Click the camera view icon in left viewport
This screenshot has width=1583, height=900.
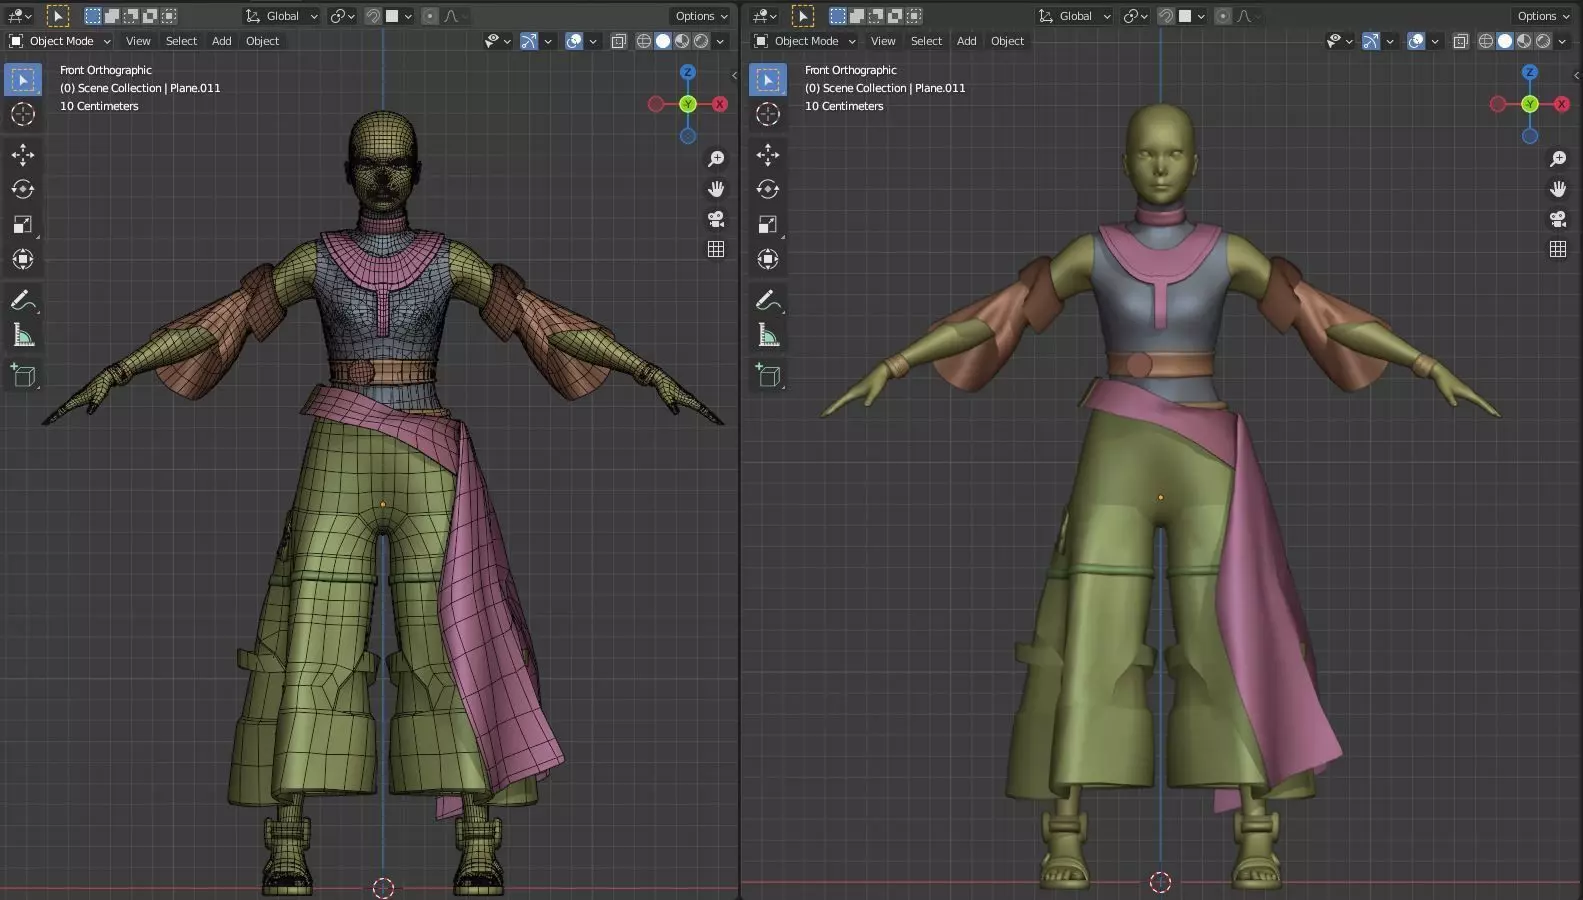pos(716,219)
